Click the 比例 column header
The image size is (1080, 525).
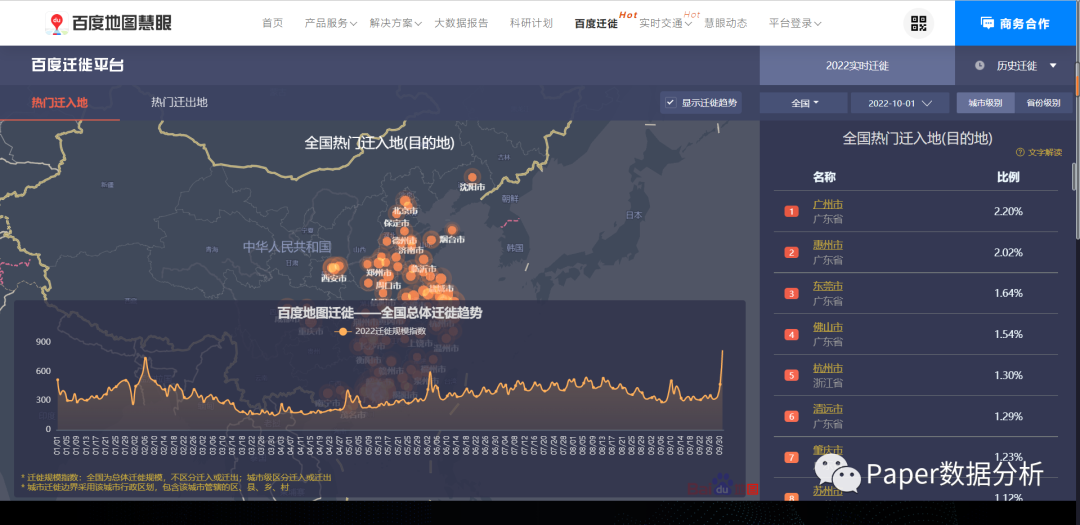[x=1008, y=177]
